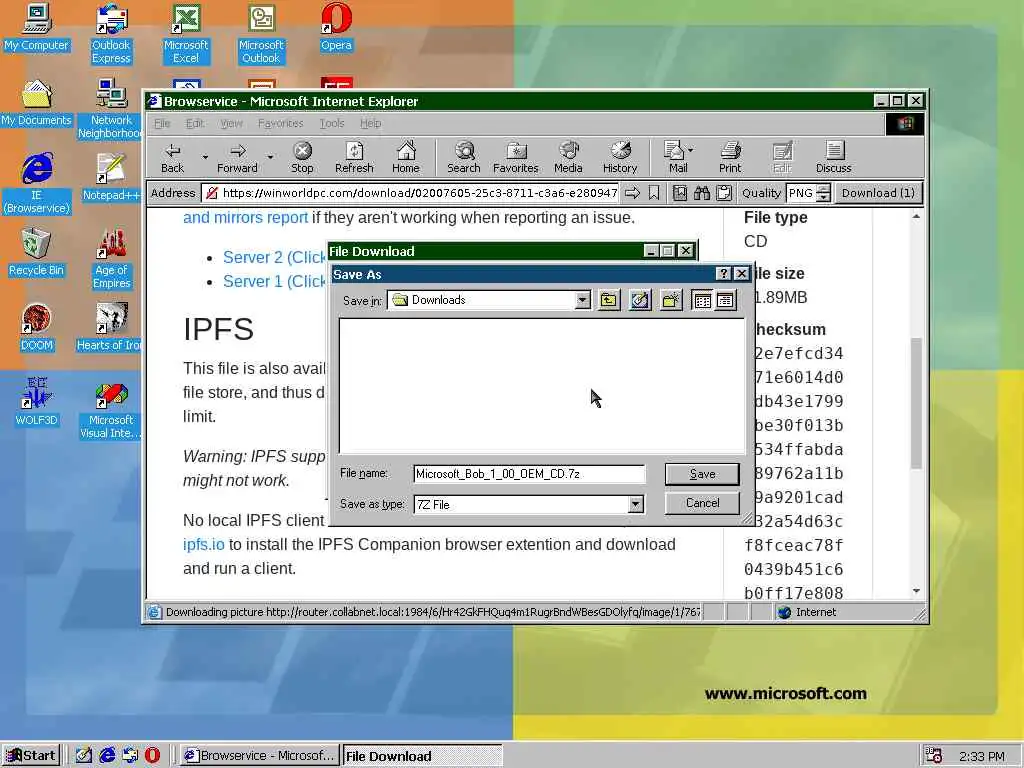Click the Server 1 download link
Viewport: 1024px width, 768px height.
pyautogui.click(x=274, y=281)
